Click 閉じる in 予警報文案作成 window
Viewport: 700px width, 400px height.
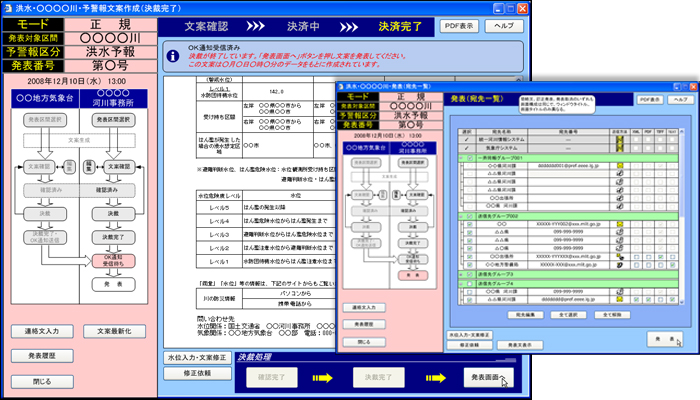pyautogui.click(x=42, y=382)
